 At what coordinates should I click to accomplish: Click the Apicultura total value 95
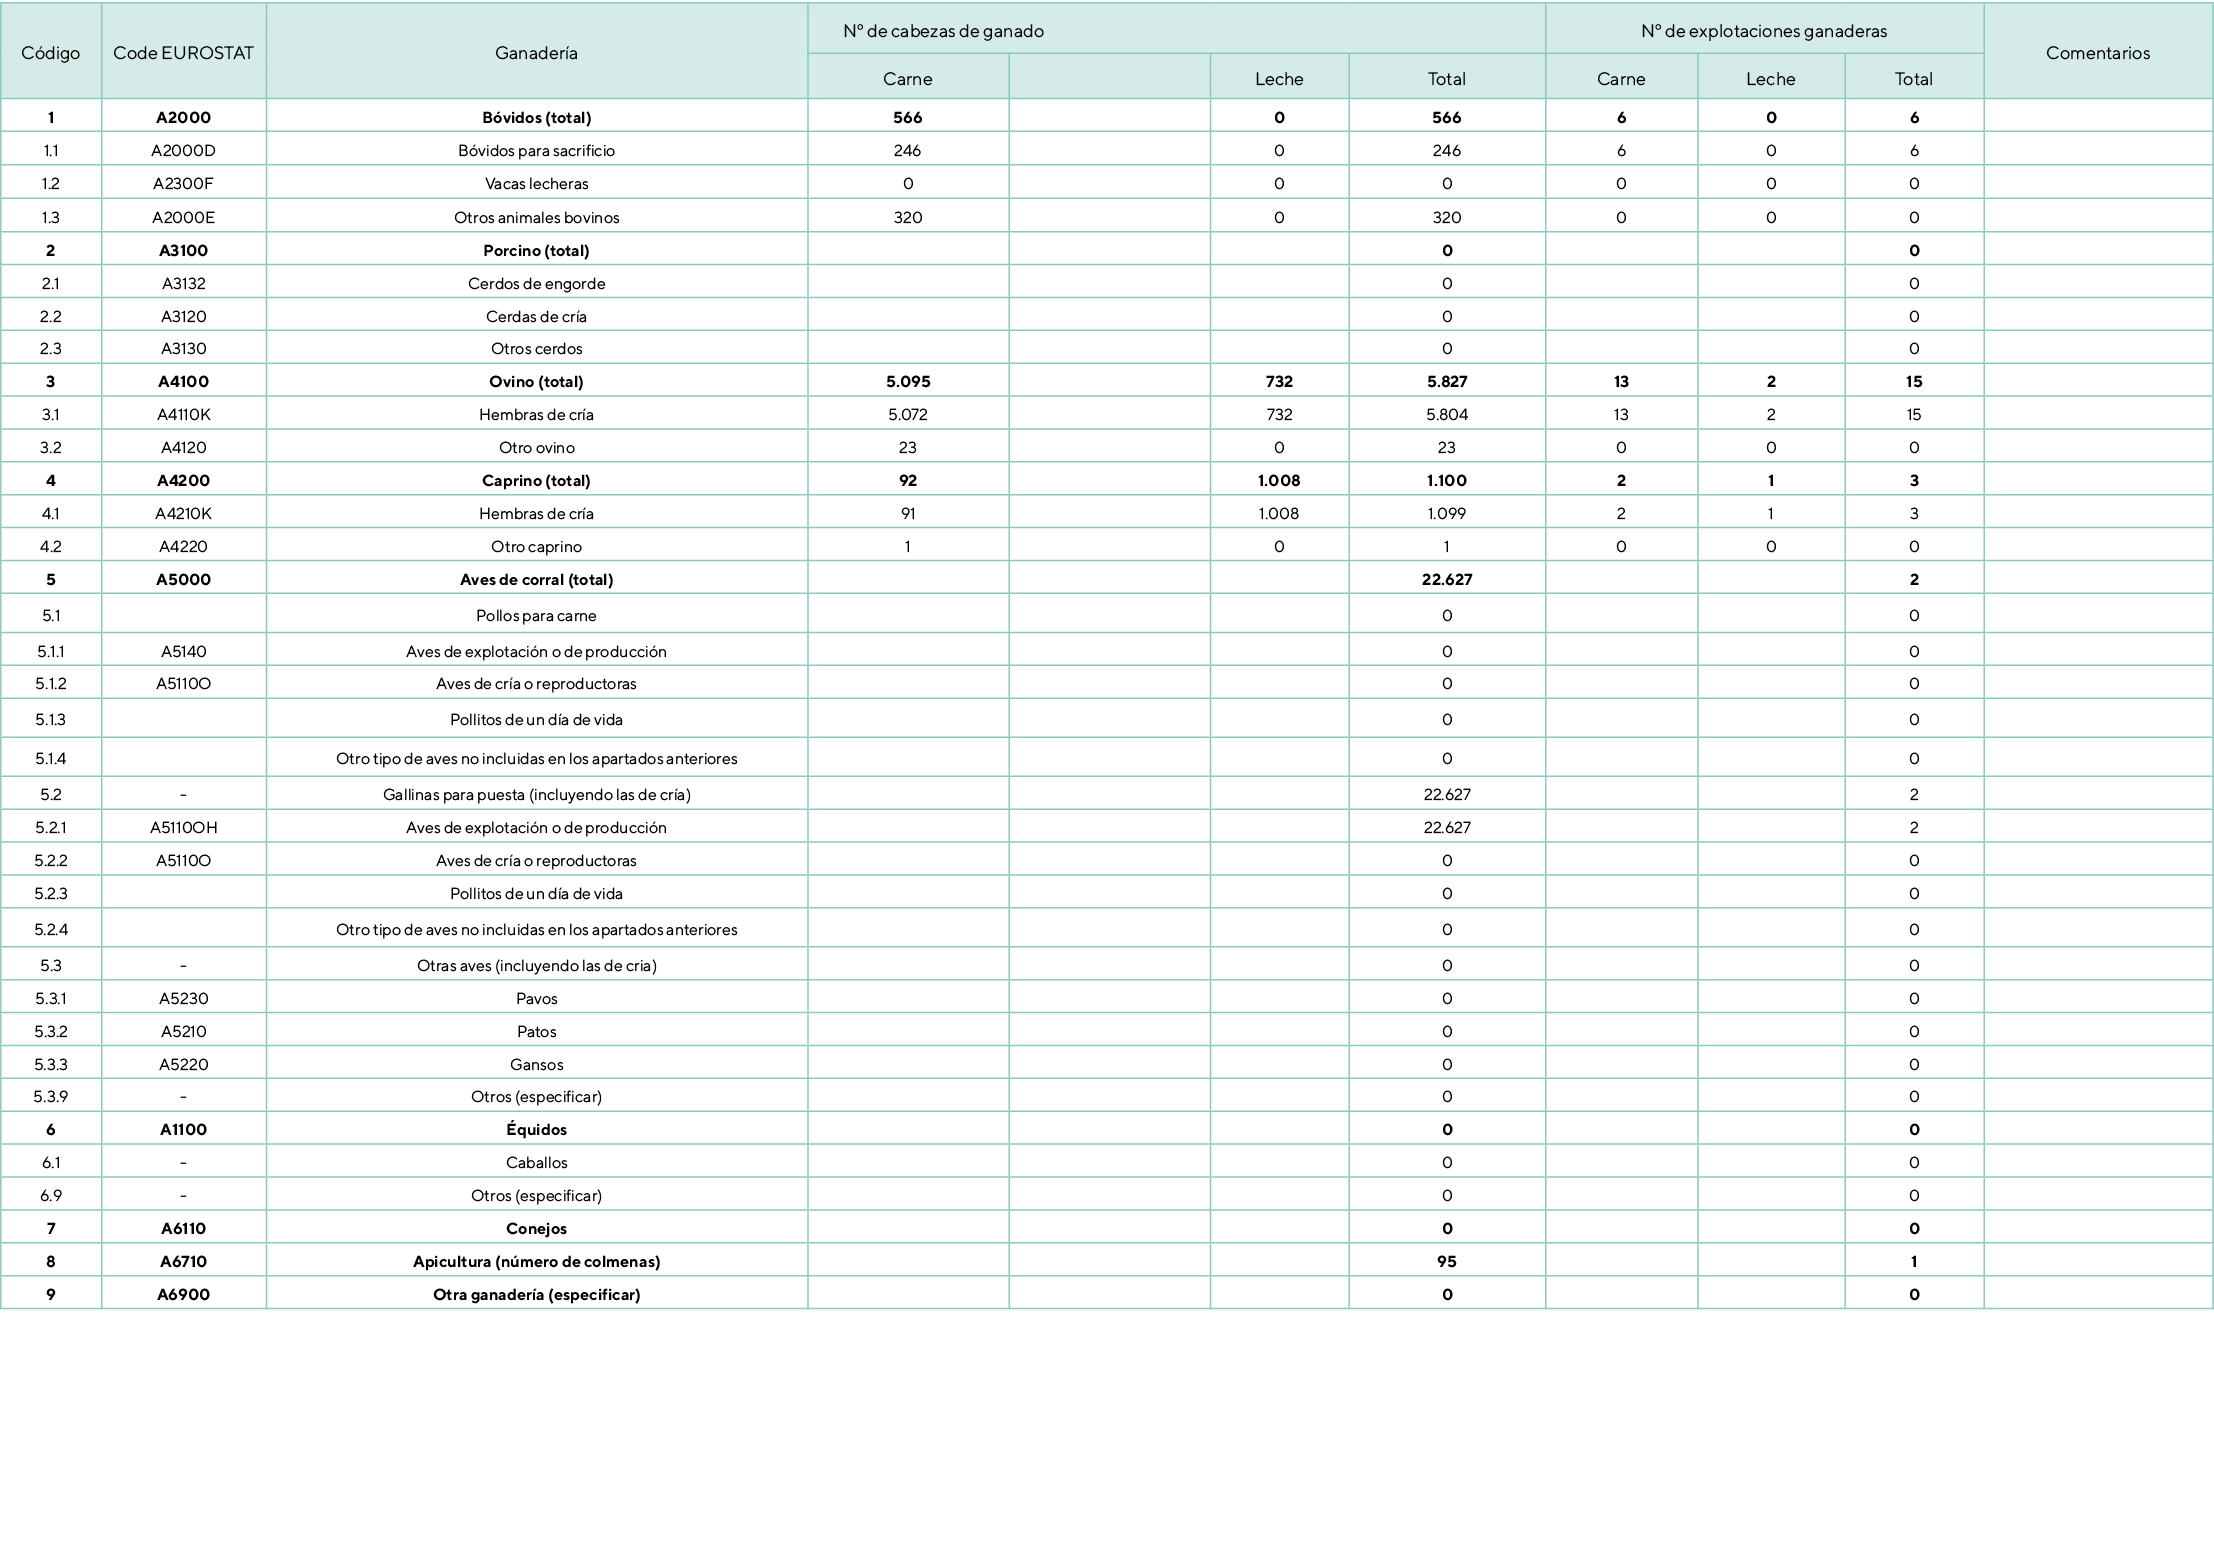(1446, 1262)
